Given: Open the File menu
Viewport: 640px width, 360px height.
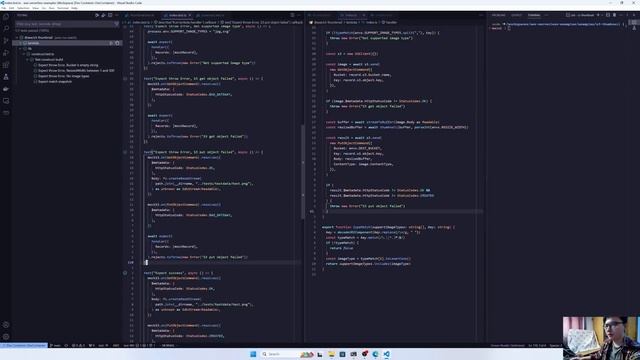Looking at the screenshot, I should point(3,8).
